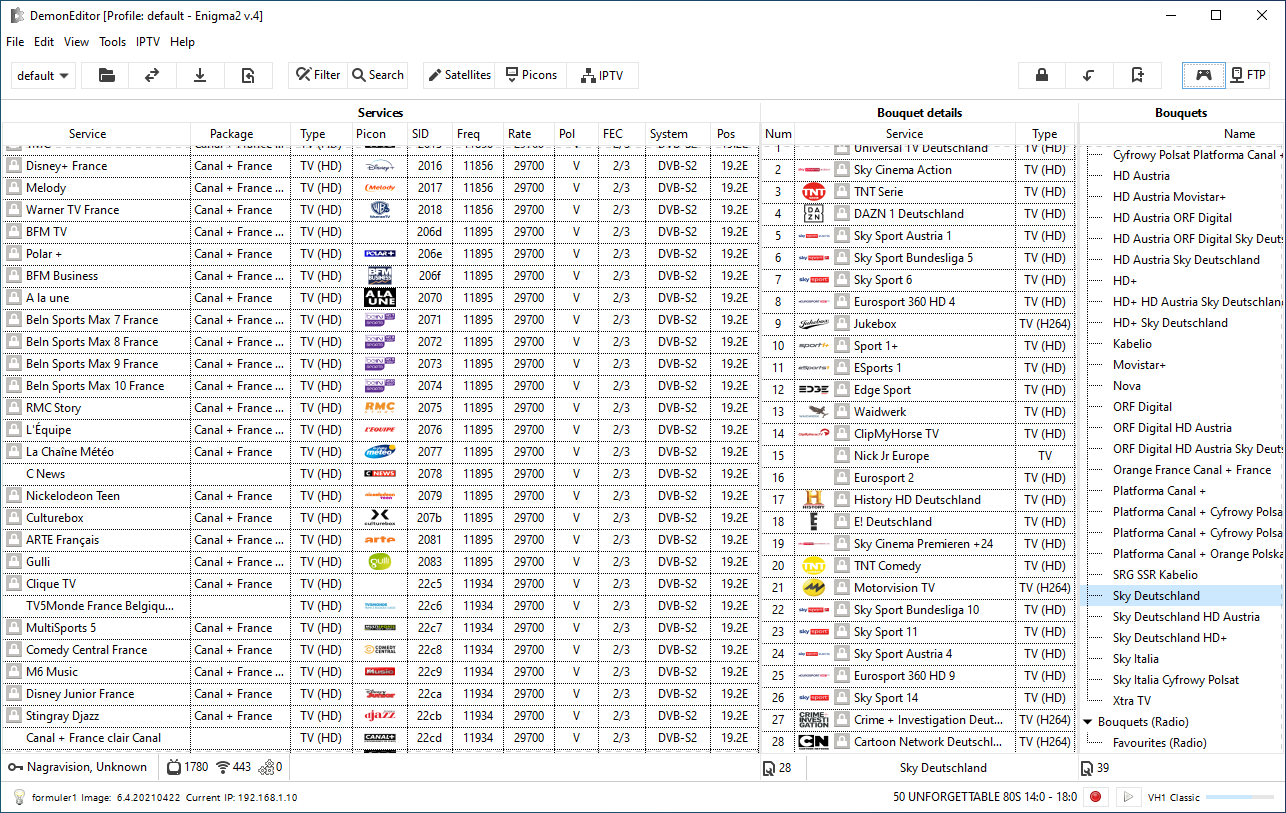This screenshot has height=813, width=1286.
Task: Open the Search bar
Action: point(377,75)
